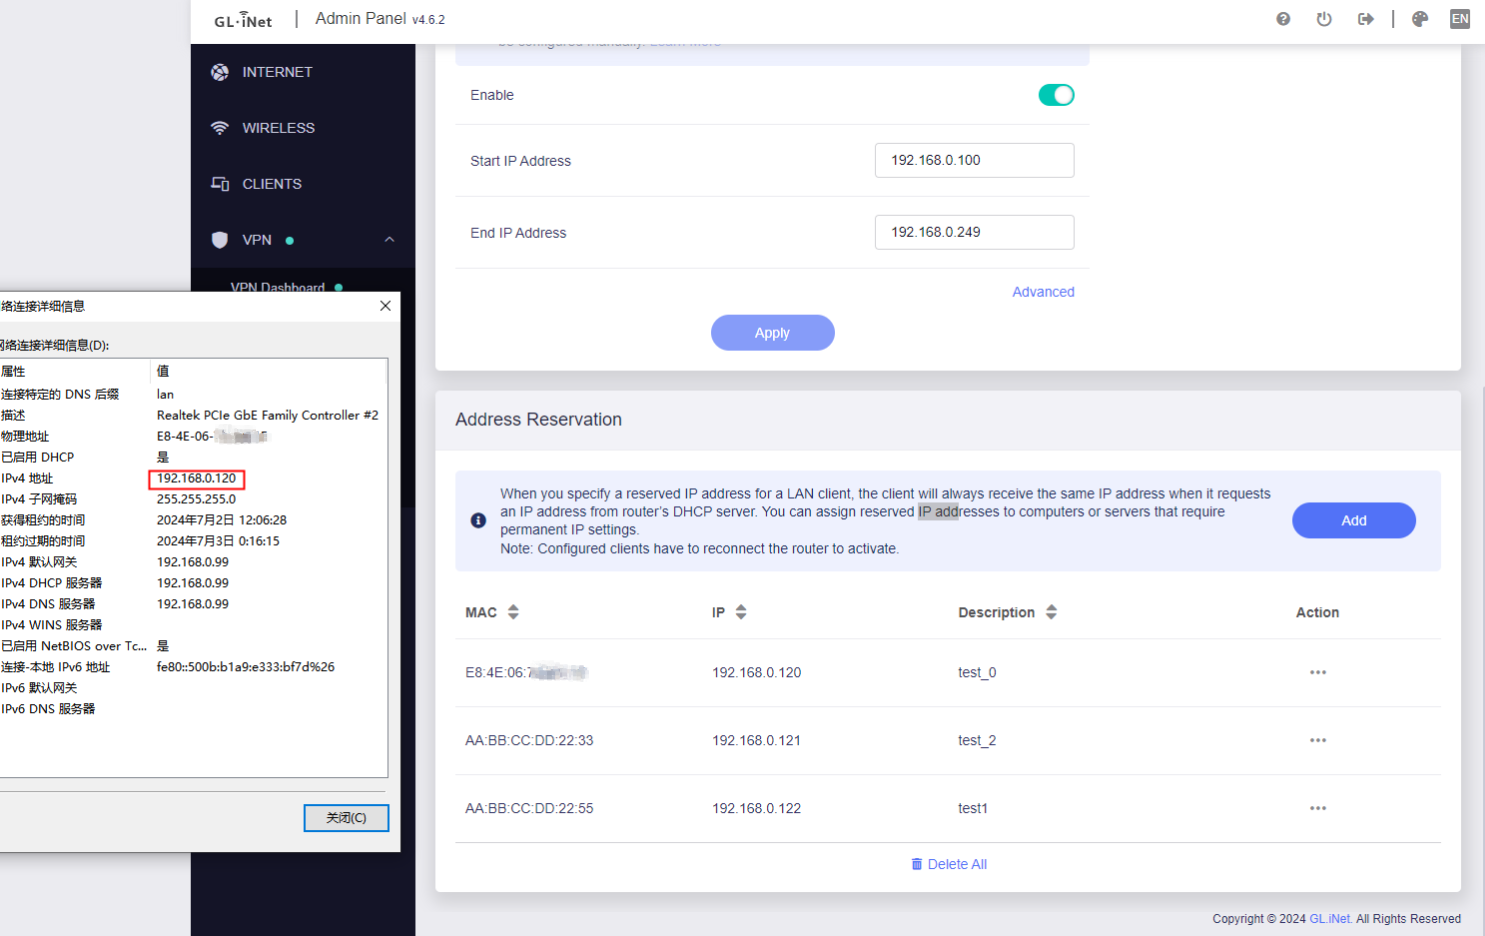Click the reboot power icon
Image resolution: width=1485 pixels, height=936 pixels.
pos(1324,19)
